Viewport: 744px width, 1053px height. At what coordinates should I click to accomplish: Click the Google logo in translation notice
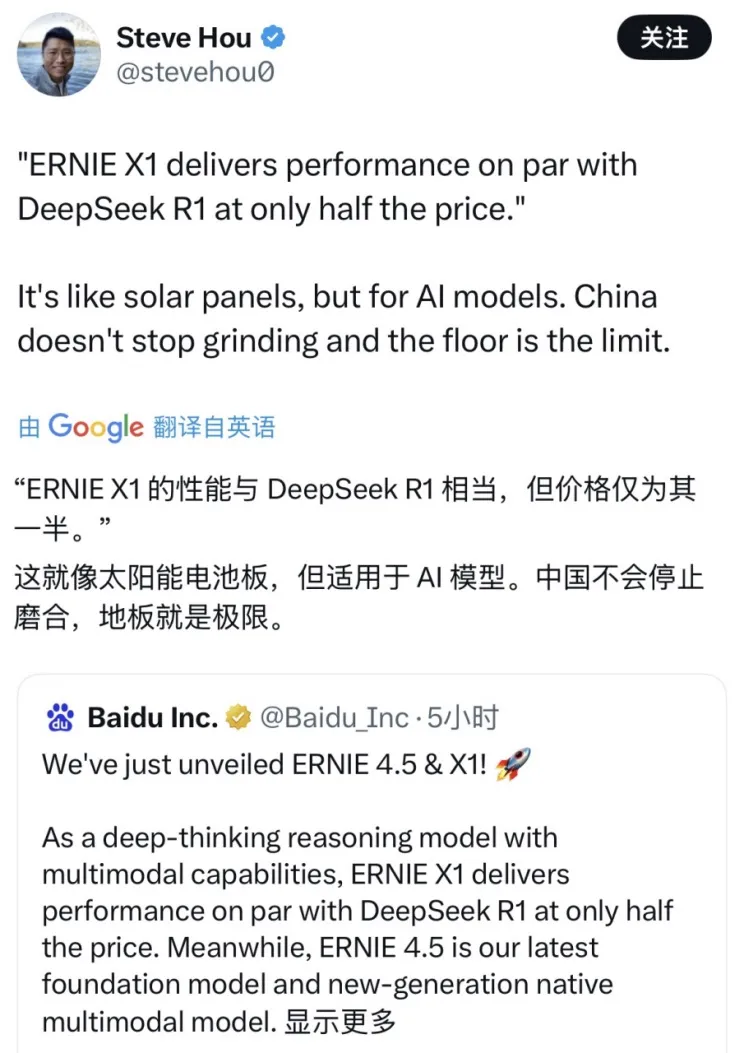point(96,427)
